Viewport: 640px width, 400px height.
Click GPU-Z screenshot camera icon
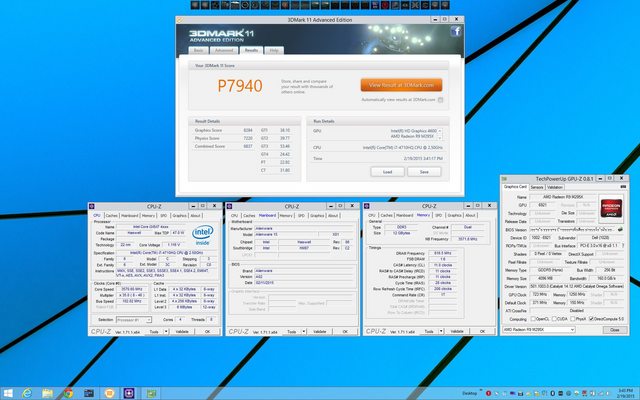pyautogui.click(x=623, y=187)
